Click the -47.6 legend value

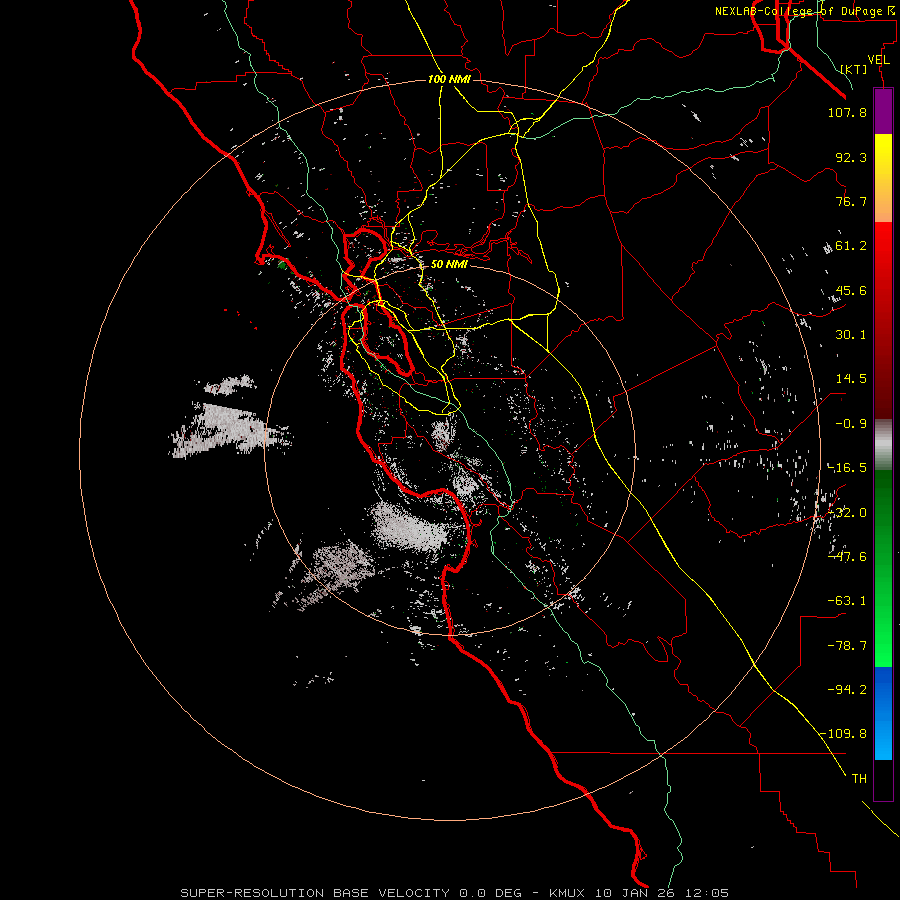[x=847, y=557]
